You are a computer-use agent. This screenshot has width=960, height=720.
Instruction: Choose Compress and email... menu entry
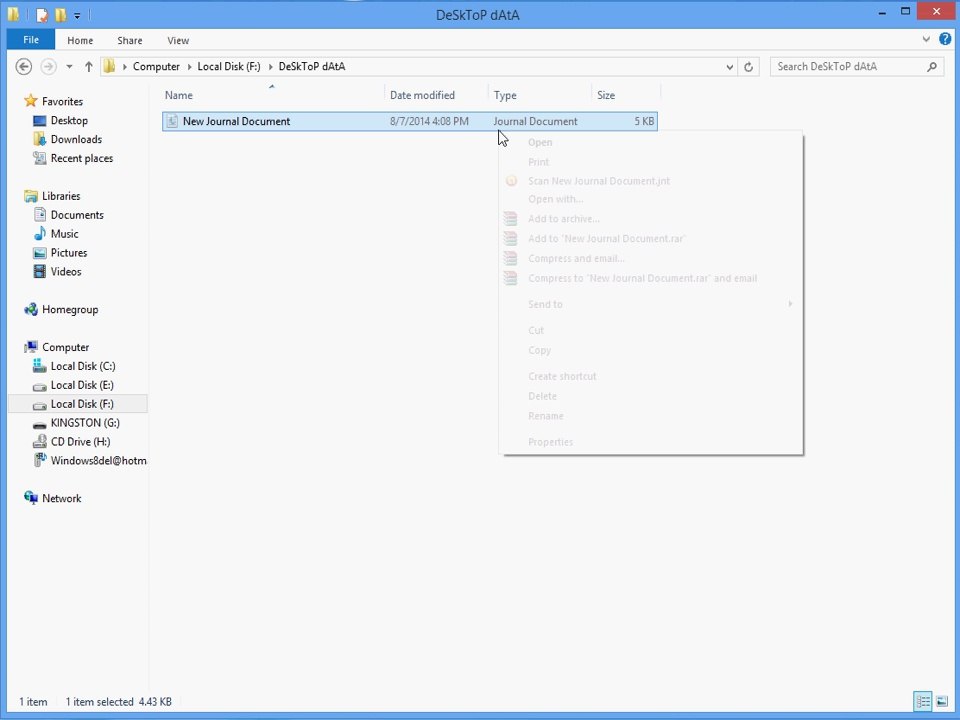pyautogui.click(x=651, y=259)
